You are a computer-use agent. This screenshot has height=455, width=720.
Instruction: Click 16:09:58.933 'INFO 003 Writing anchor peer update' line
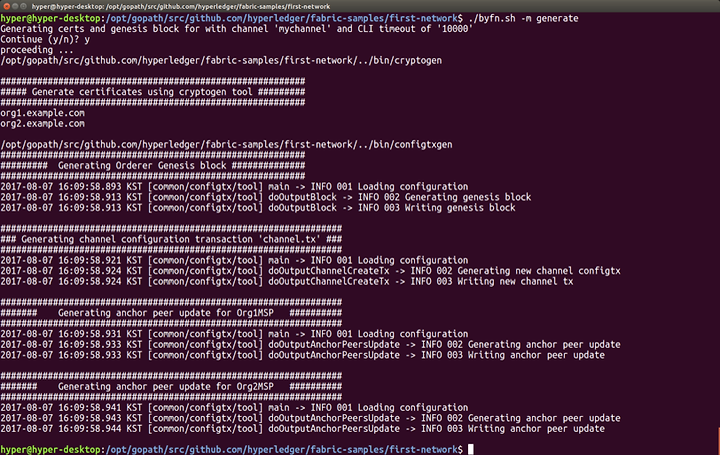point(303,355)
